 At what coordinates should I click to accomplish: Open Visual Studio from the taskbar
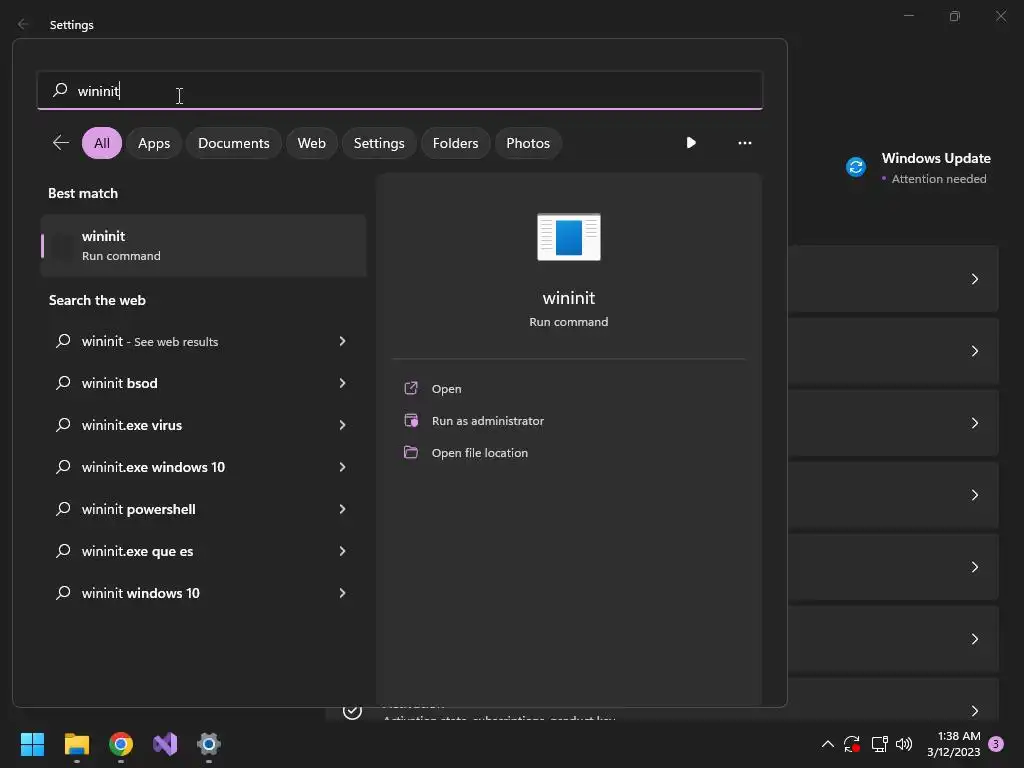(x=165, y=744)
